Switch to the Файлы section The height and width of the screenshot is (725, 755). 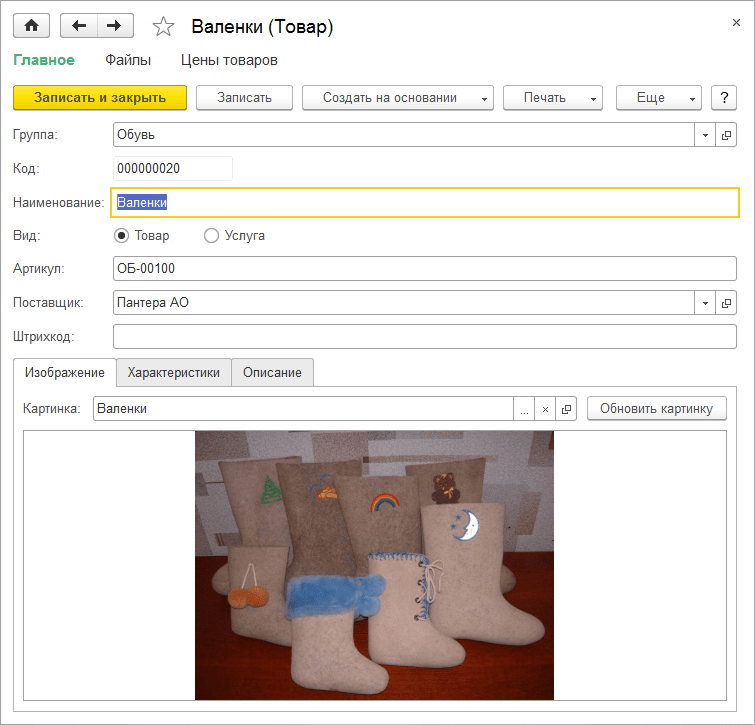point(128,60)
